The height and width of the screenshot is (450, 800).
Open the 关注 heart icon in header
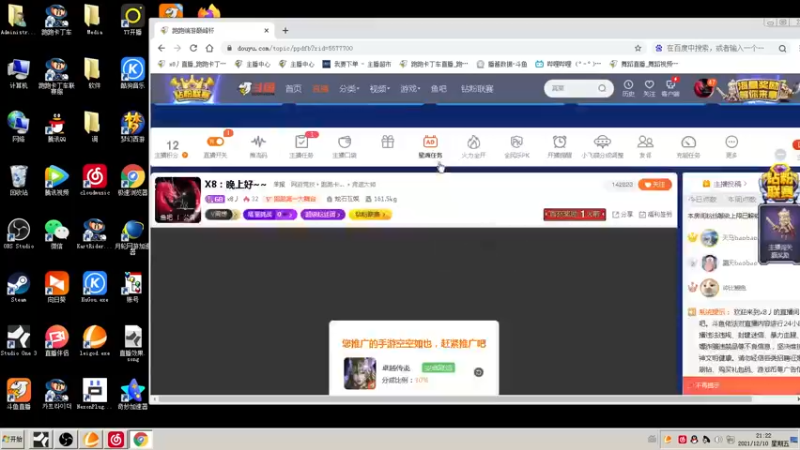click(649, 88)
